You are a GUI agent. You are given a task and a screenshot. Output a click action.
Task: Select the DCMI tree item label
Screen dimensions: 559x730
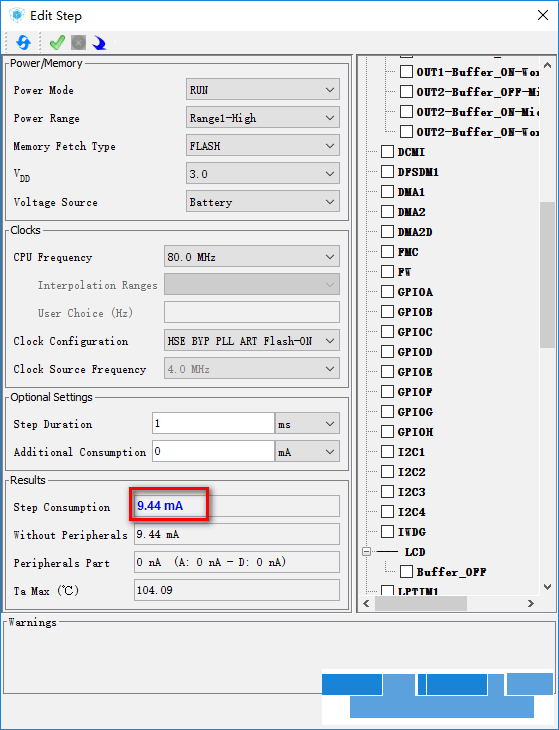[411, 152]
